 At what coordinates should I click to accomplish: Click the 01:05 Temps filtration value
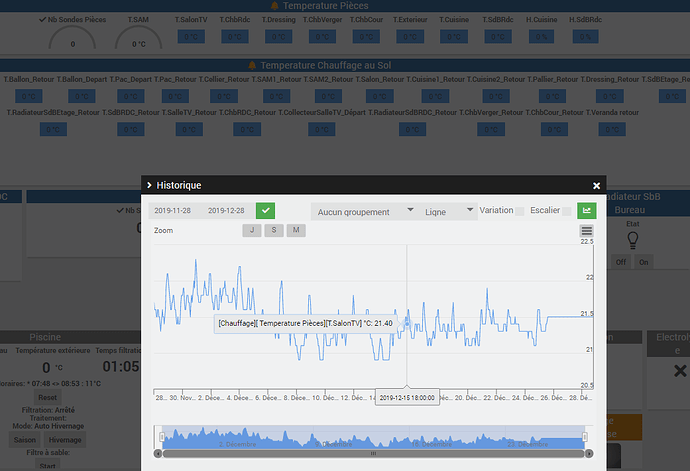pos(121,366)
